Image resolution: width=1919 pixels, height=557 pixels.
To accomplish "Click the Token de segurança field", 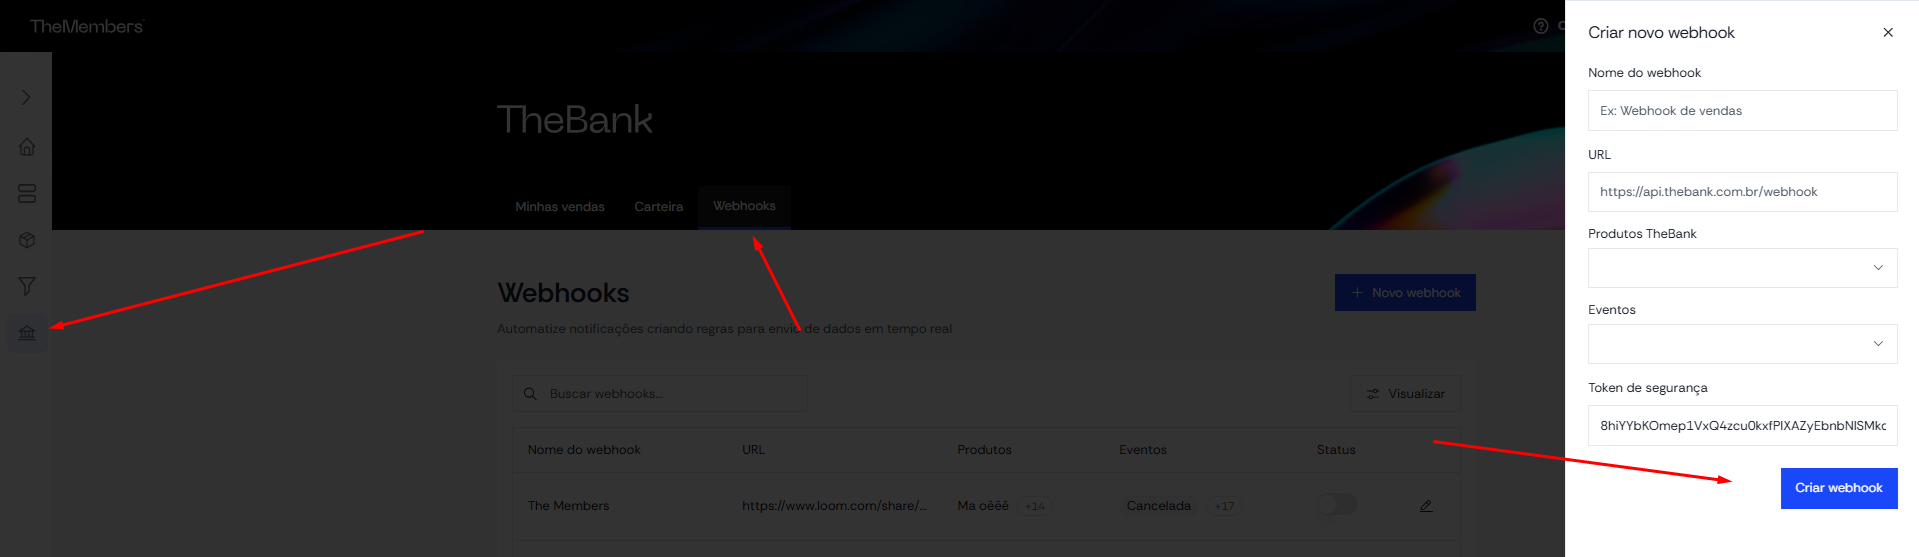I will coord(1742,425).
